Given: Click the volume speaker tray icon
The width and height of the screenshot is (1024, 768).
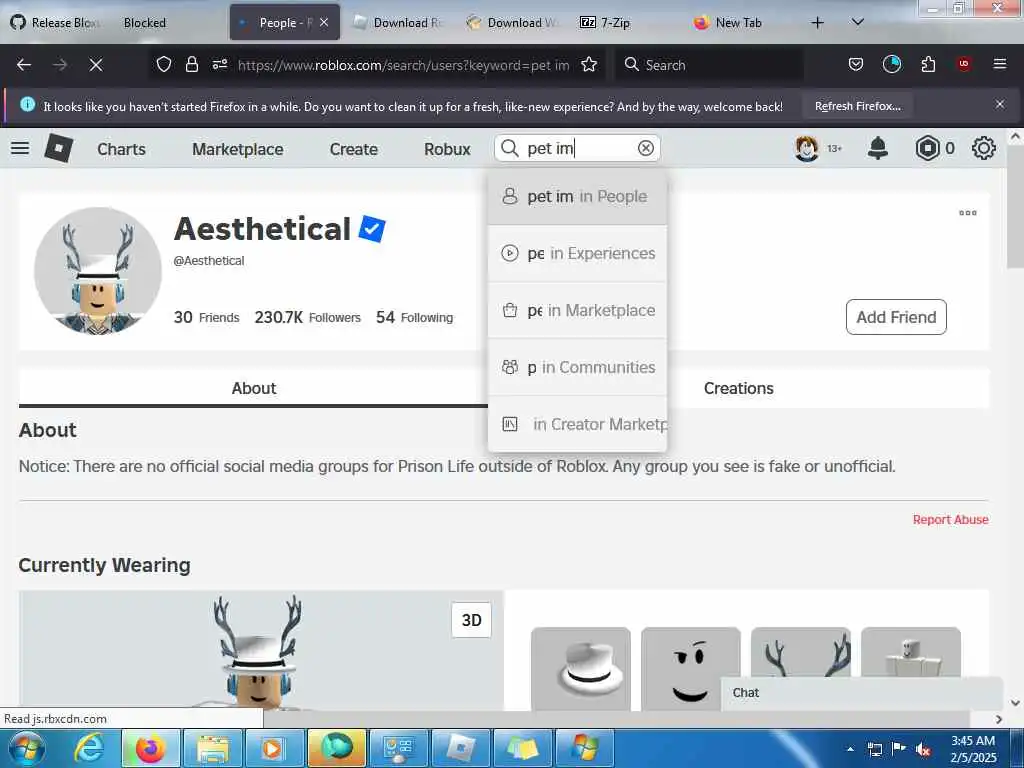Looking at the screenshot, I should click(x=923, y=750).
